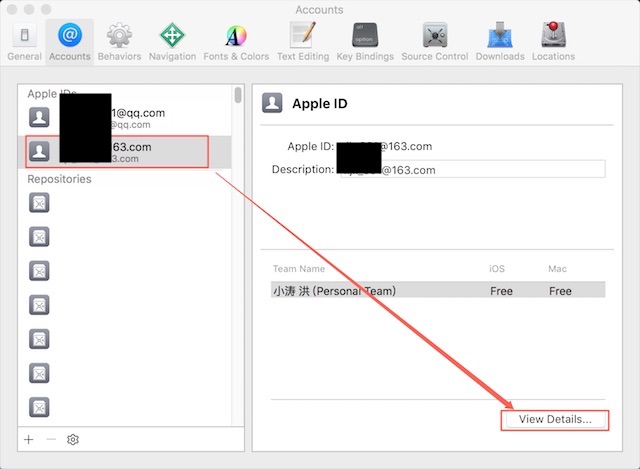Click the accounts list scrollbar
Viewport: 640px width, 469px height.
(238, 95)
